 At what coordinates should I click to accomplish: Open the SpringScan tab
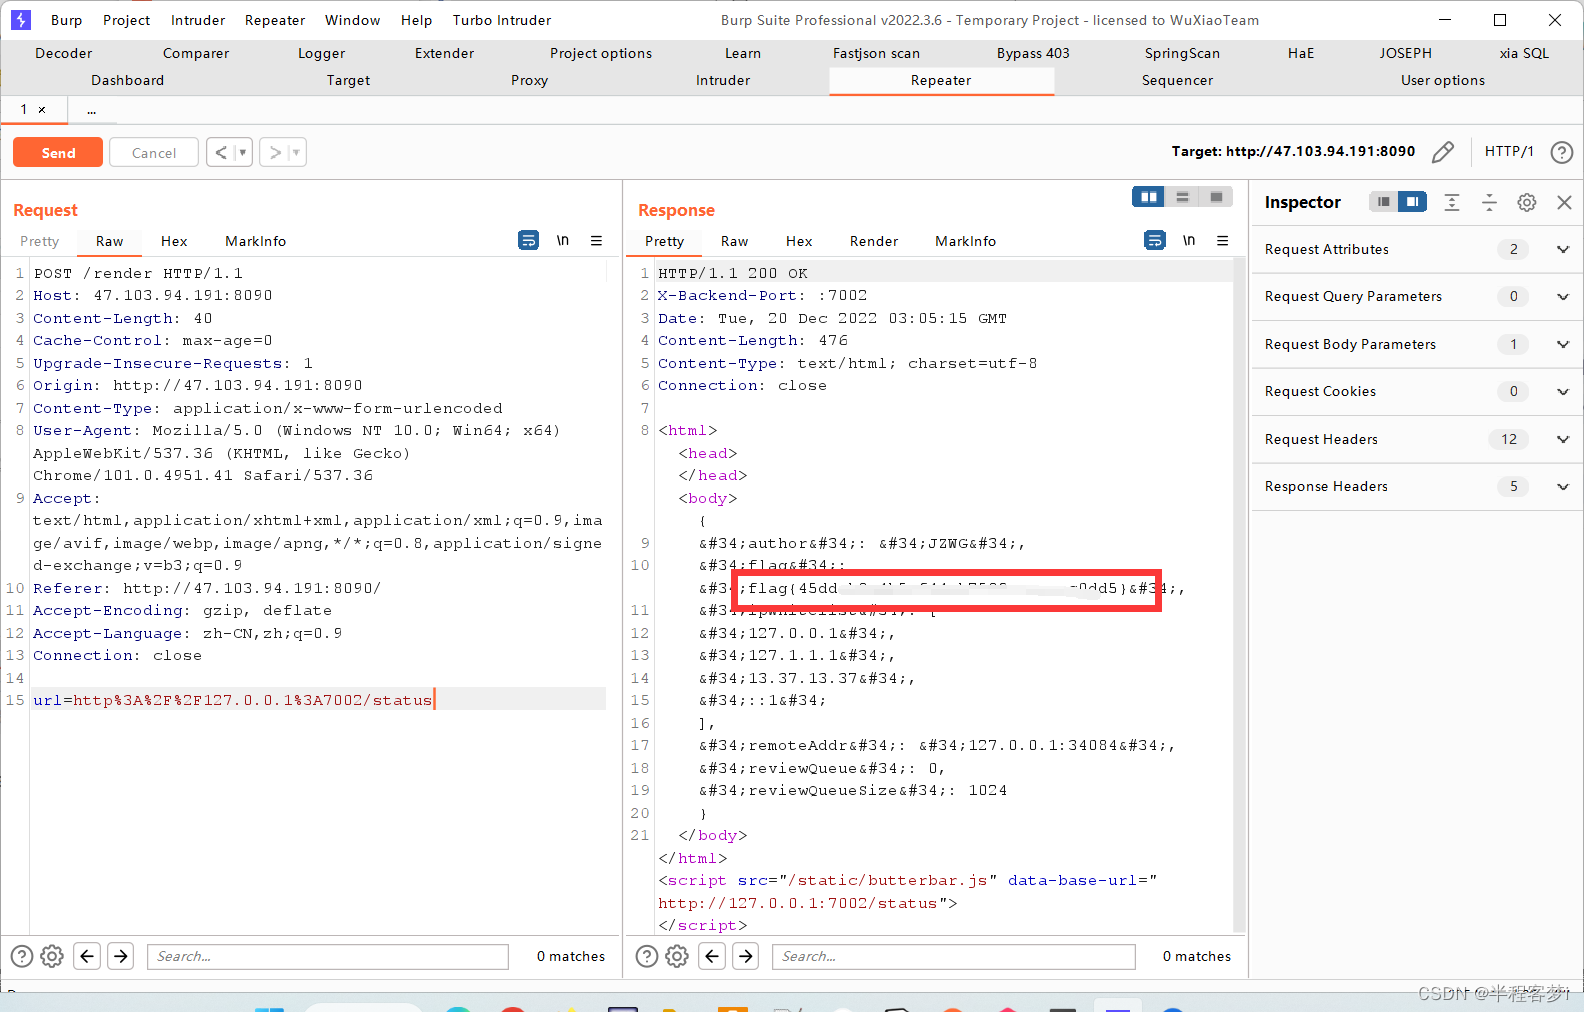tap(1182, 53)
